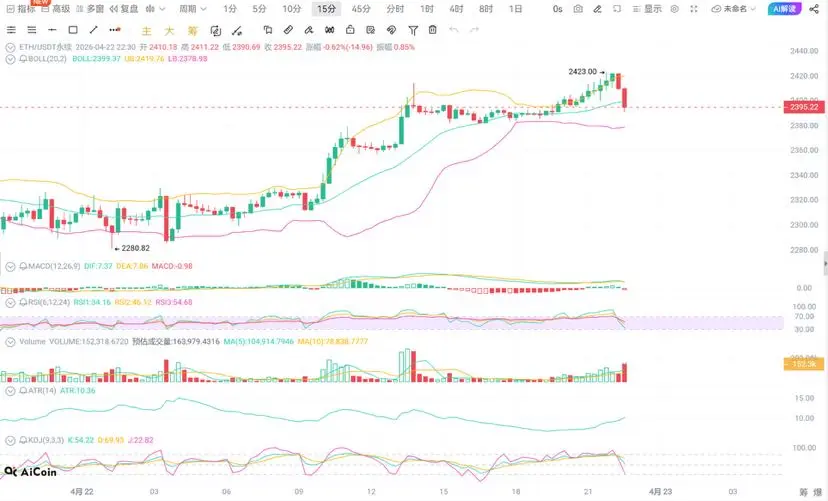Expand the 周期 period dropdown
828x501 pixels.
[x=193, y=9]
